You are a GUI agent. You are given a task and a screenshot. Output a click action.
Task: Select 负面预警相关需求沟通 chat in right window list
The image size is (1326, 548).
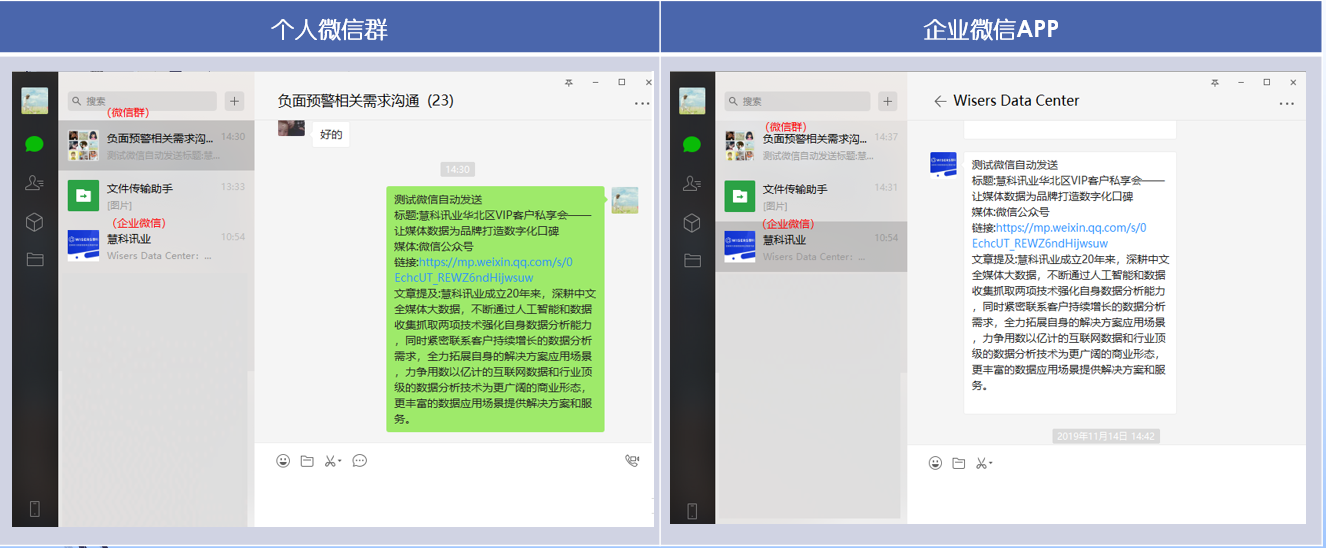(x=811, y=146)
